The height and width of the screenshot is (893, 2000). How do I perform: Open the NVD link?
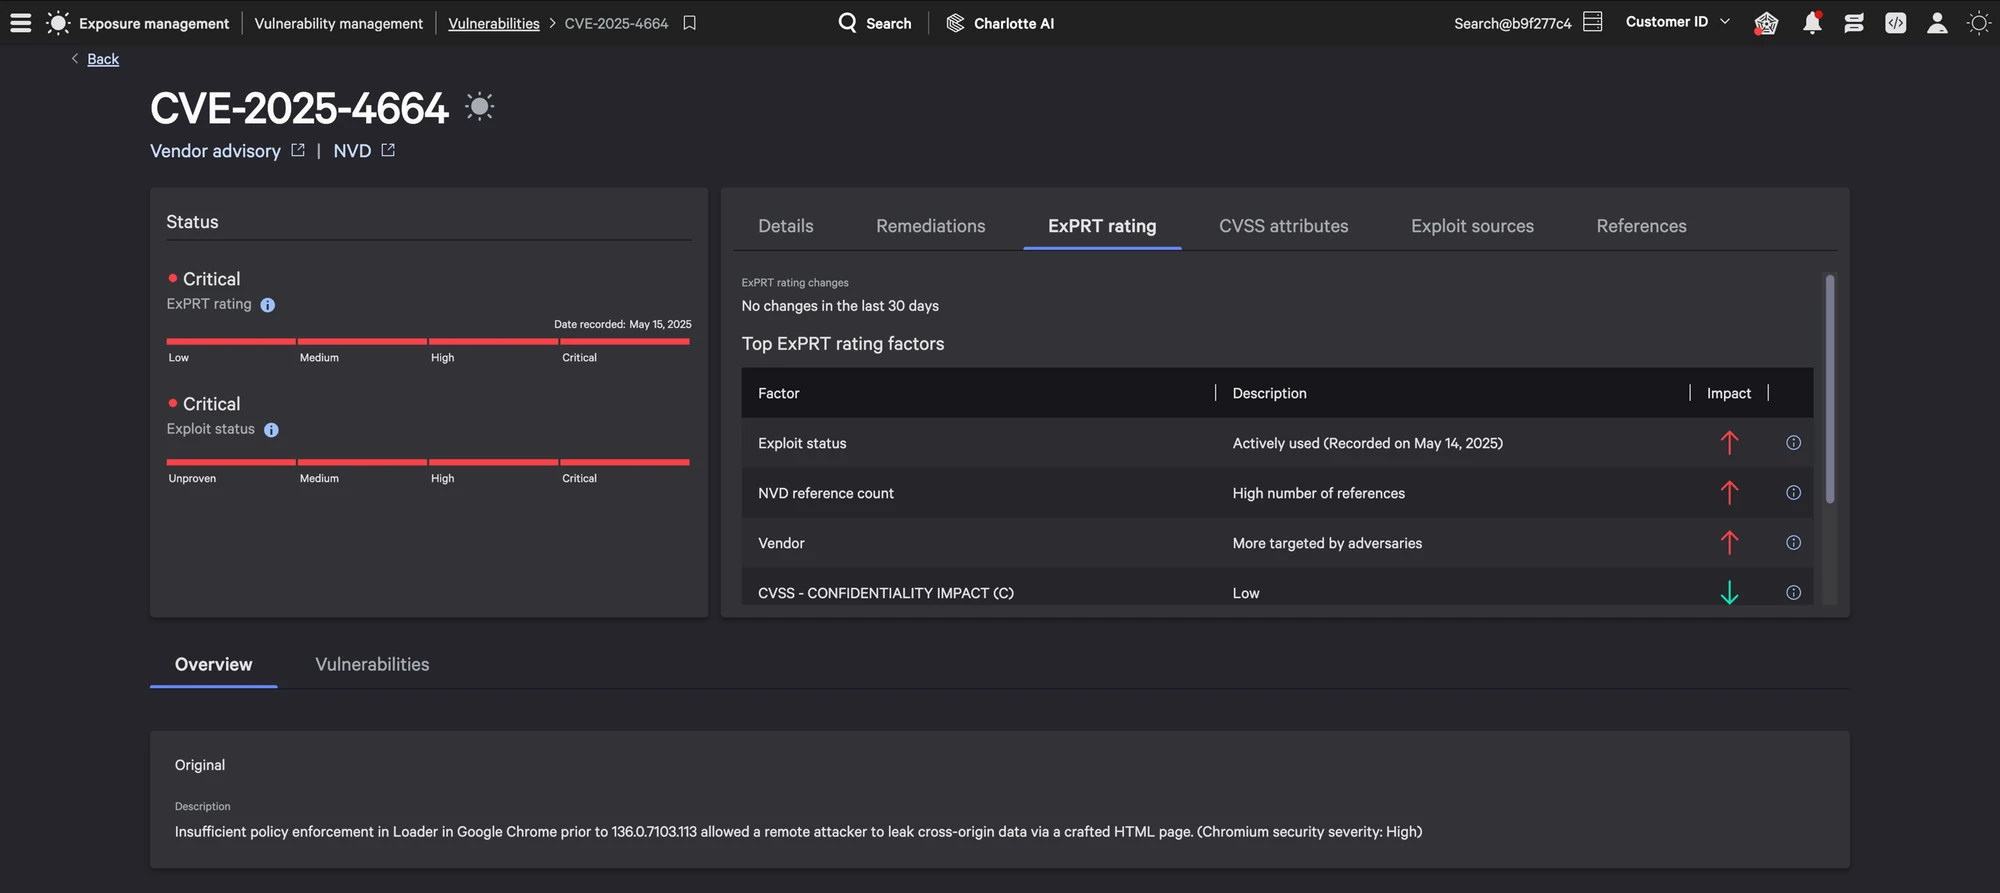point(352,151)
